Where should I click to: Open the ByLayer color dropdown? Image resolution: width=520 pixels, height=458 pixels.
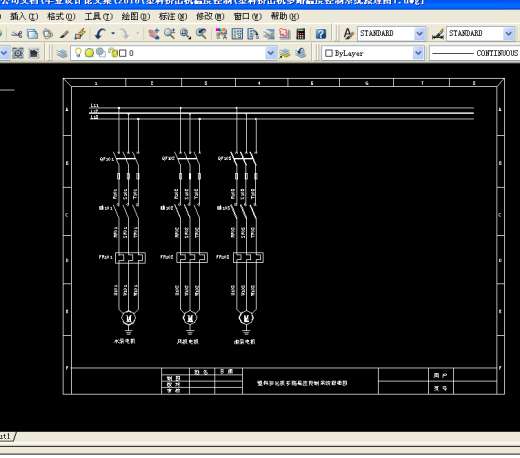418,53
